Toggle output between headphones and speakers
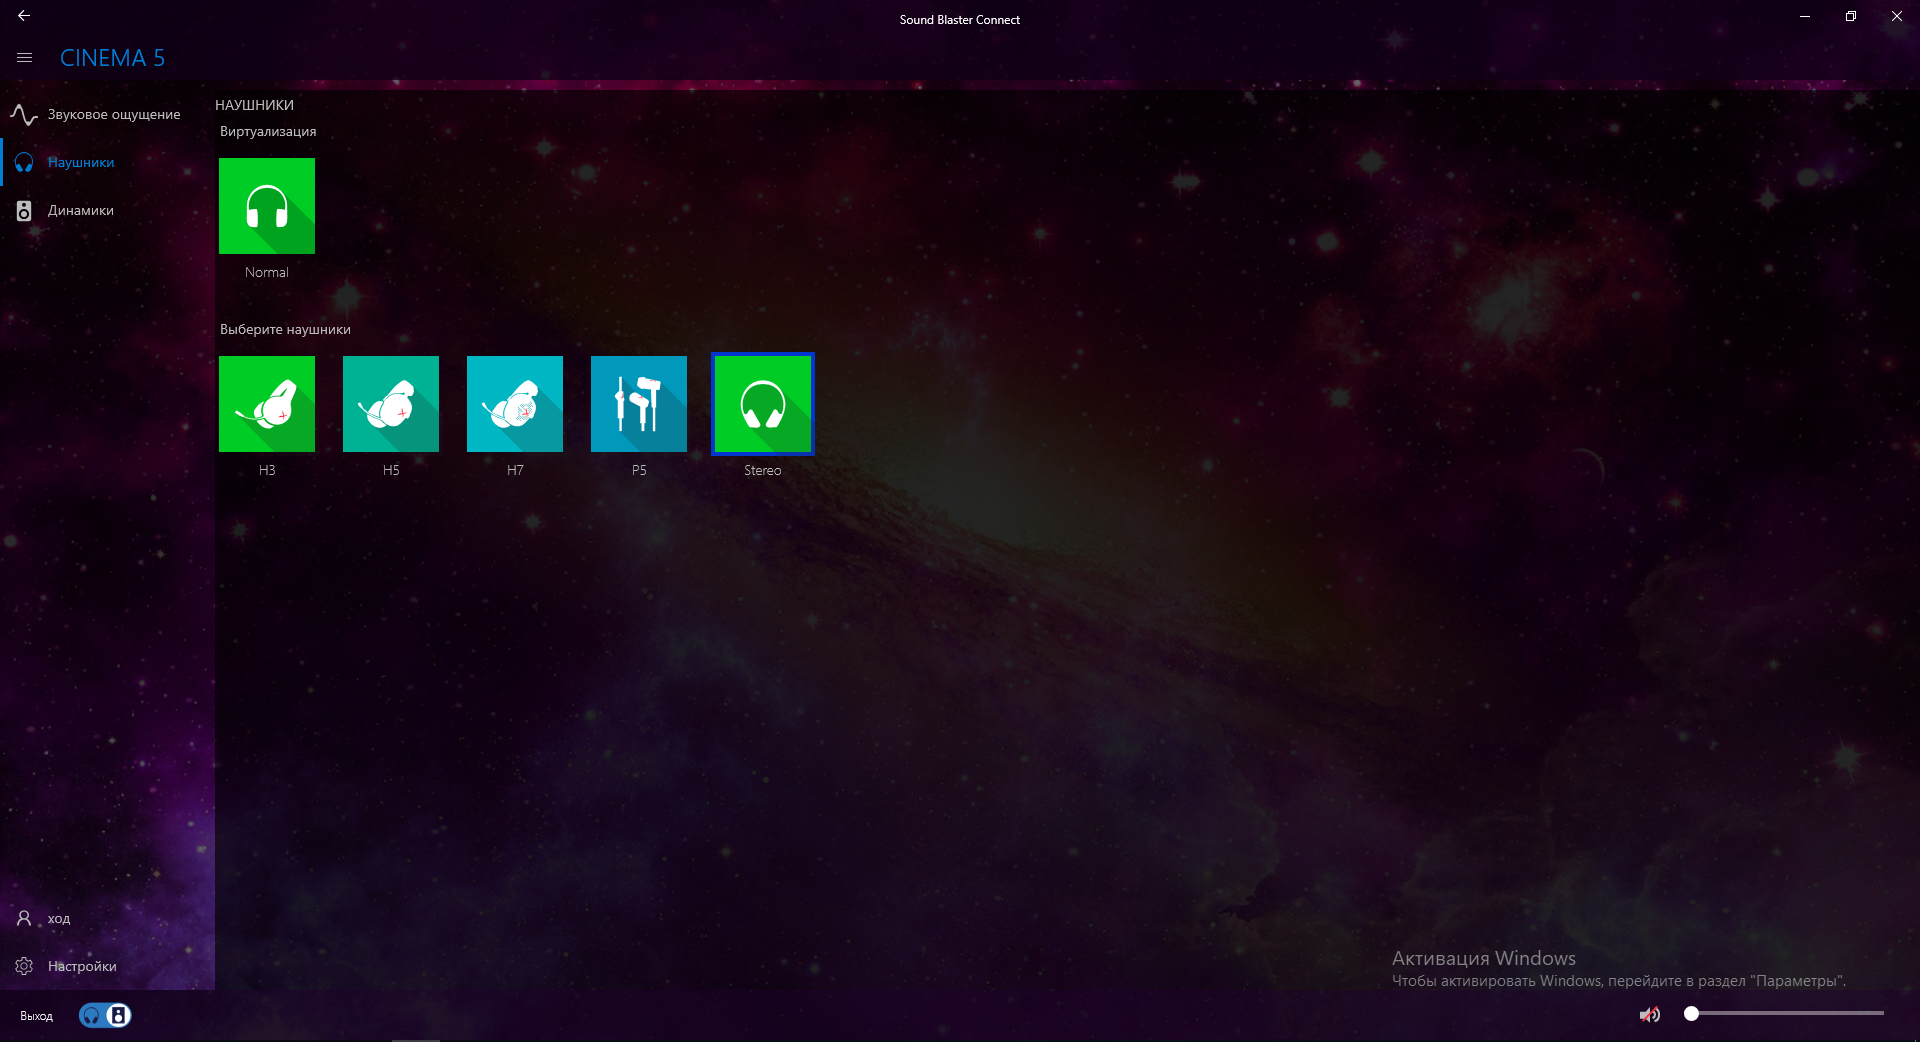Viewport: 1920px width, 1042px height. pos(105,1016)
